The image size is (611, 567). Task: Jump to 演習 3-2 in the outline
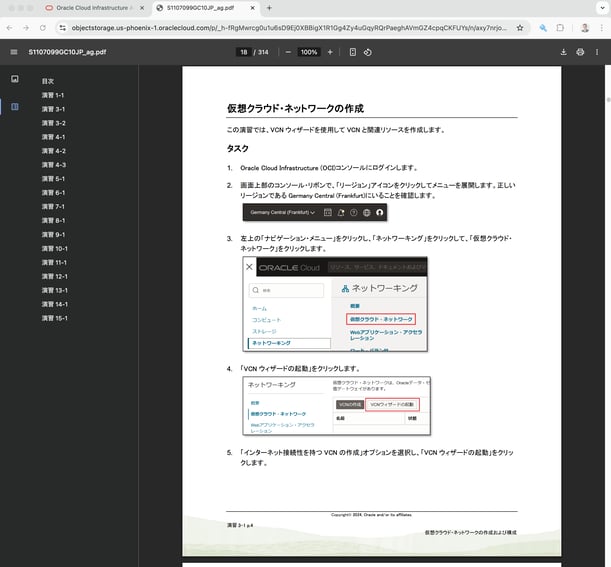coord(54,123)
